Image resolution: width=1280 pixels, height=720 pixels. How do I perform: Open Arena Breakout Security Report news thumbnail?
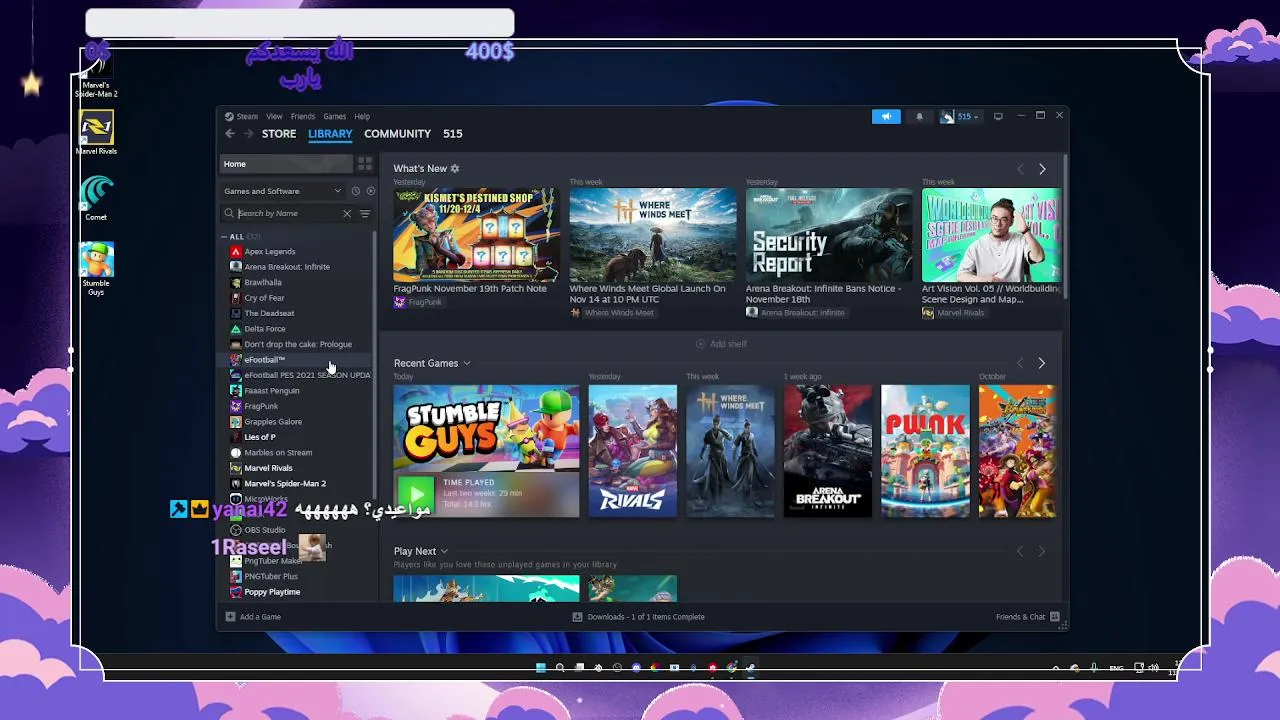pyautogui.click(x=829, y=235)
